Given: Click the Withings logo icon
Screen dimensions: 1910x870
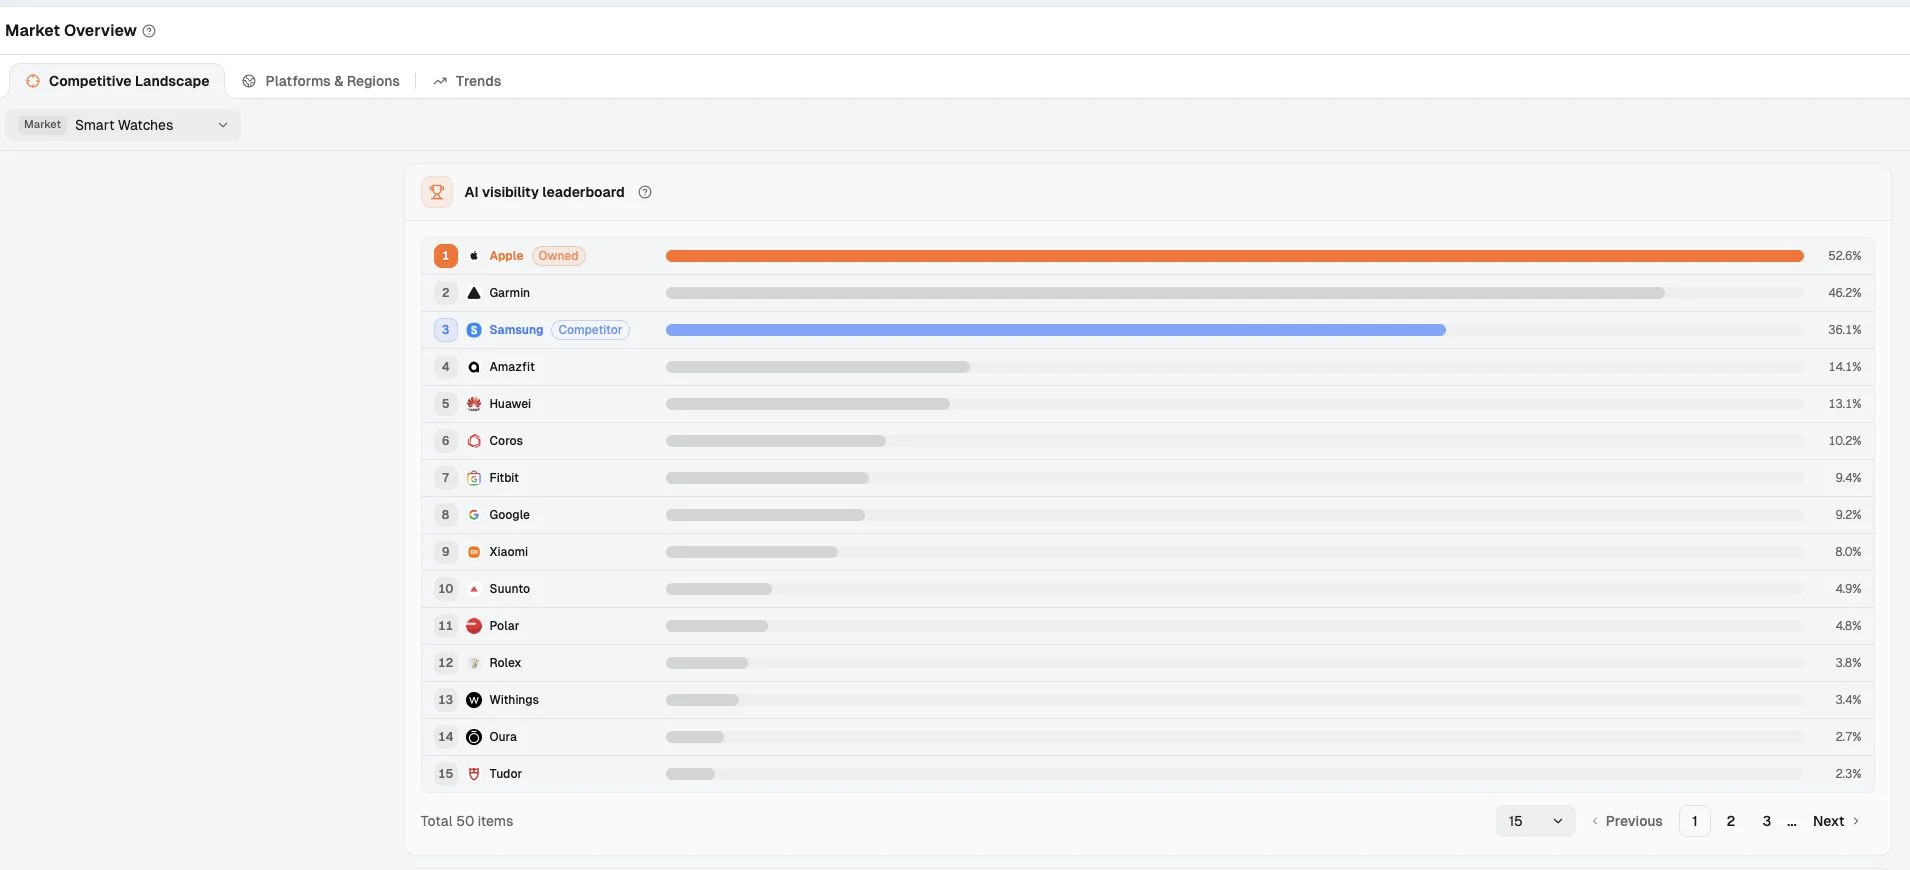Looking at the screenshot, I should pyautogui.click(x=474, y=700).
